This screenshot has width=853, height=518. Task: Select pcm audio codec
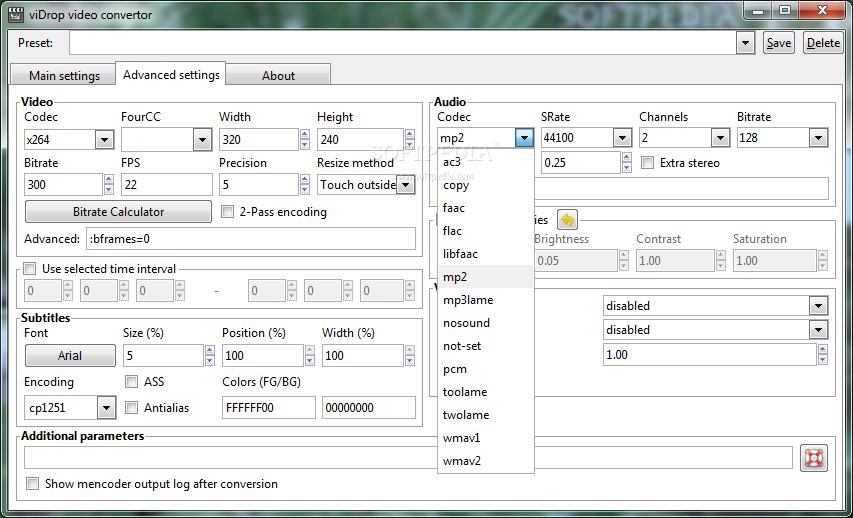(x=485, y=369)
